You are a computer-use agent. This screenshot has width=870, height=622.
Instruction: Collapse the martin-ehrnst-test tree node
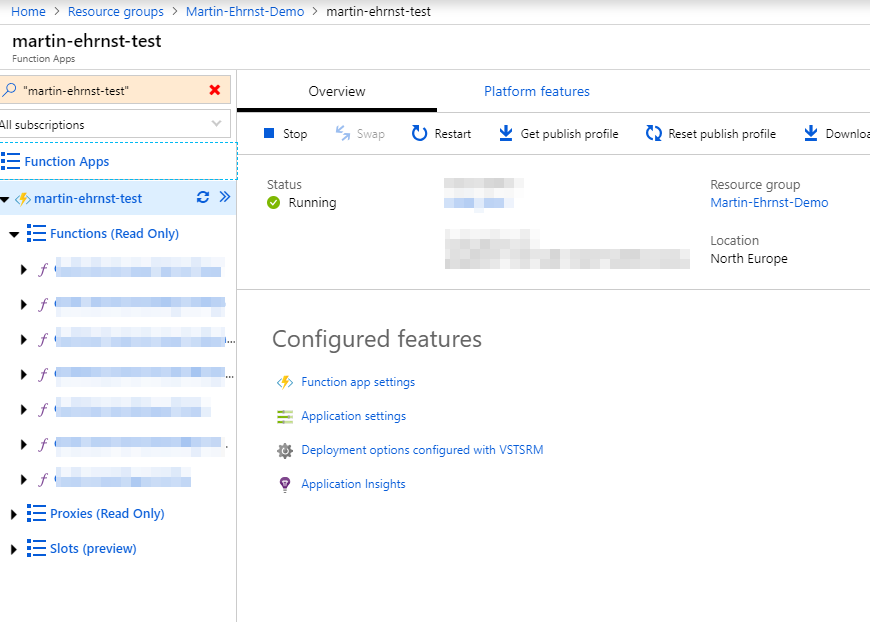coord(5,199)
